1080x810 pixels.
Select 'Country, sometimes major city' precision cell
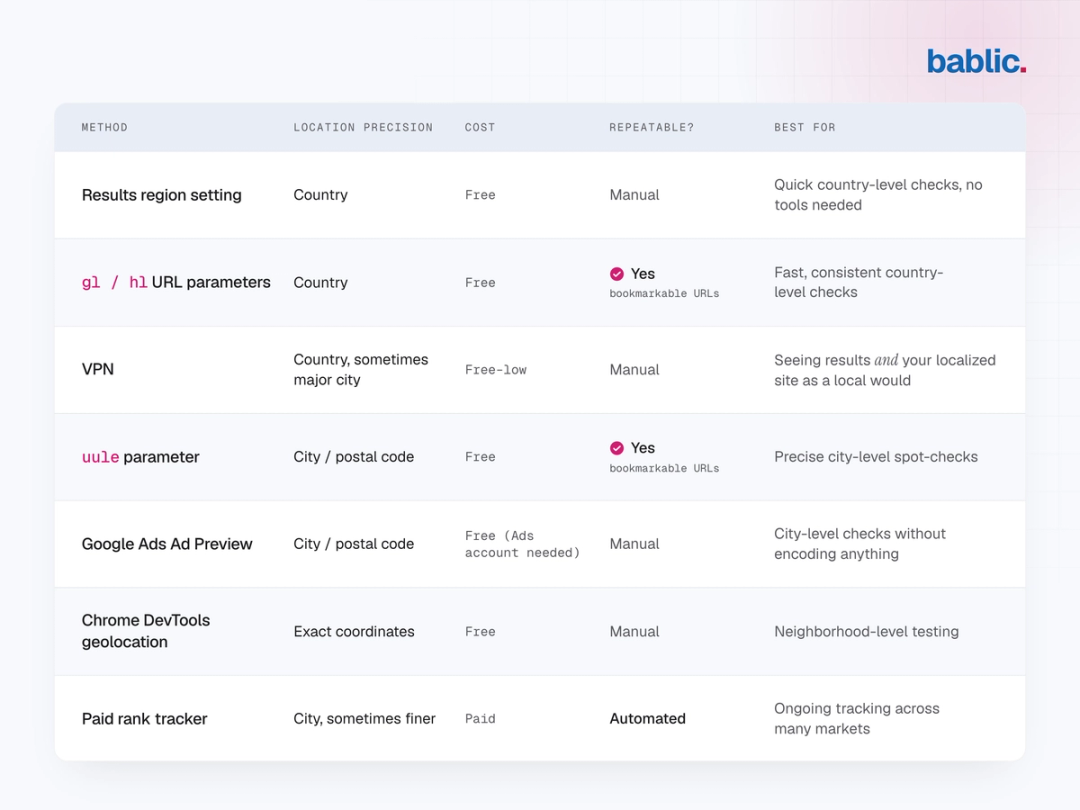[x=361, y=370]
